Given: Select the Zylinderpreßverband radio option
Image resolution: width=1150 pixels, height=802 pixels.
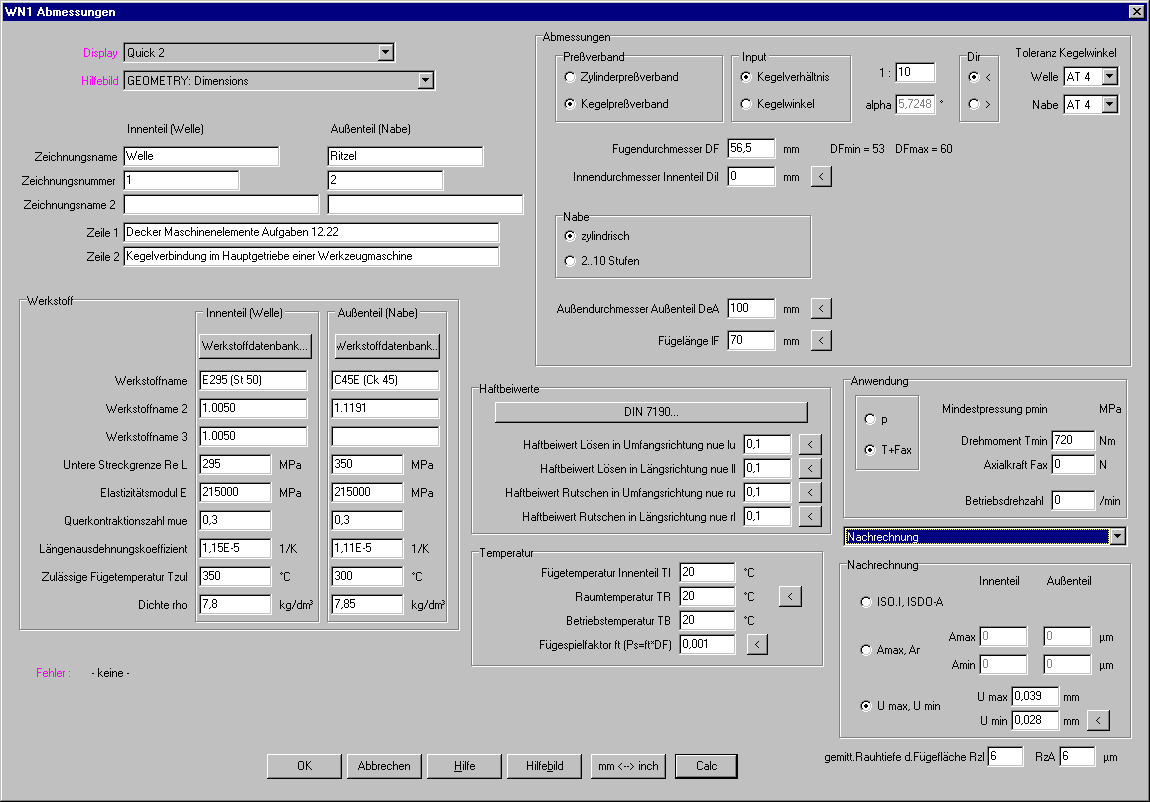Looking at the screenshot, I should (x=570, y=77).
